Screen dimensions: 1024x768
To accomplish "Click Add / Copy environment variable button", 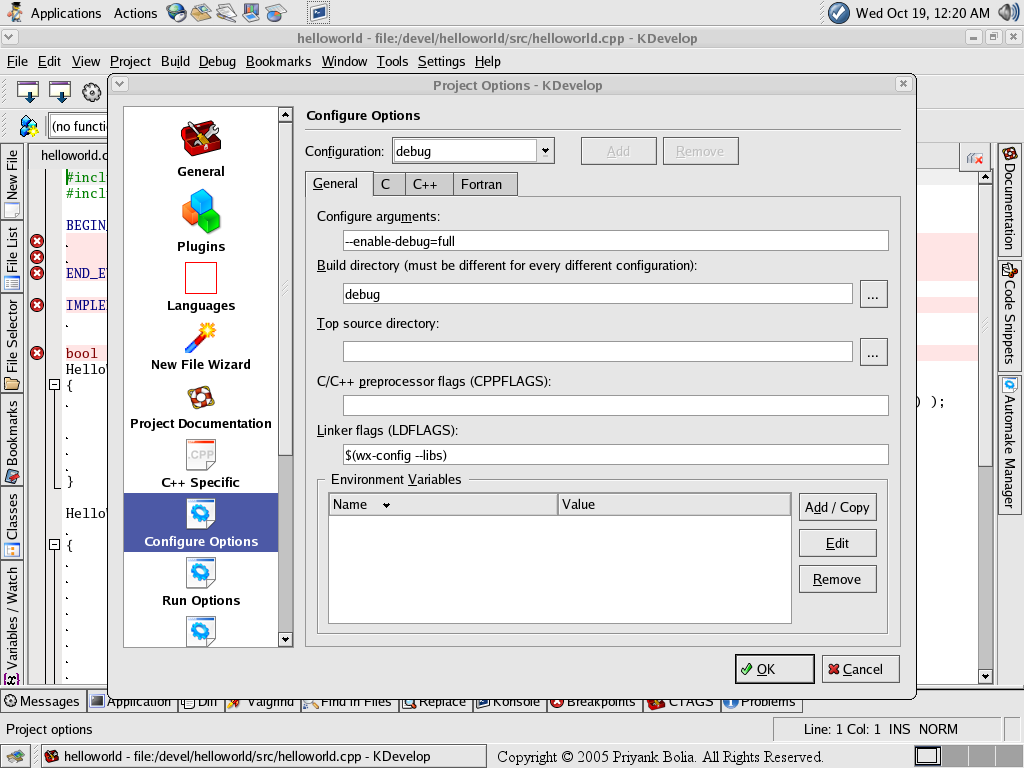I will (837, 507).
